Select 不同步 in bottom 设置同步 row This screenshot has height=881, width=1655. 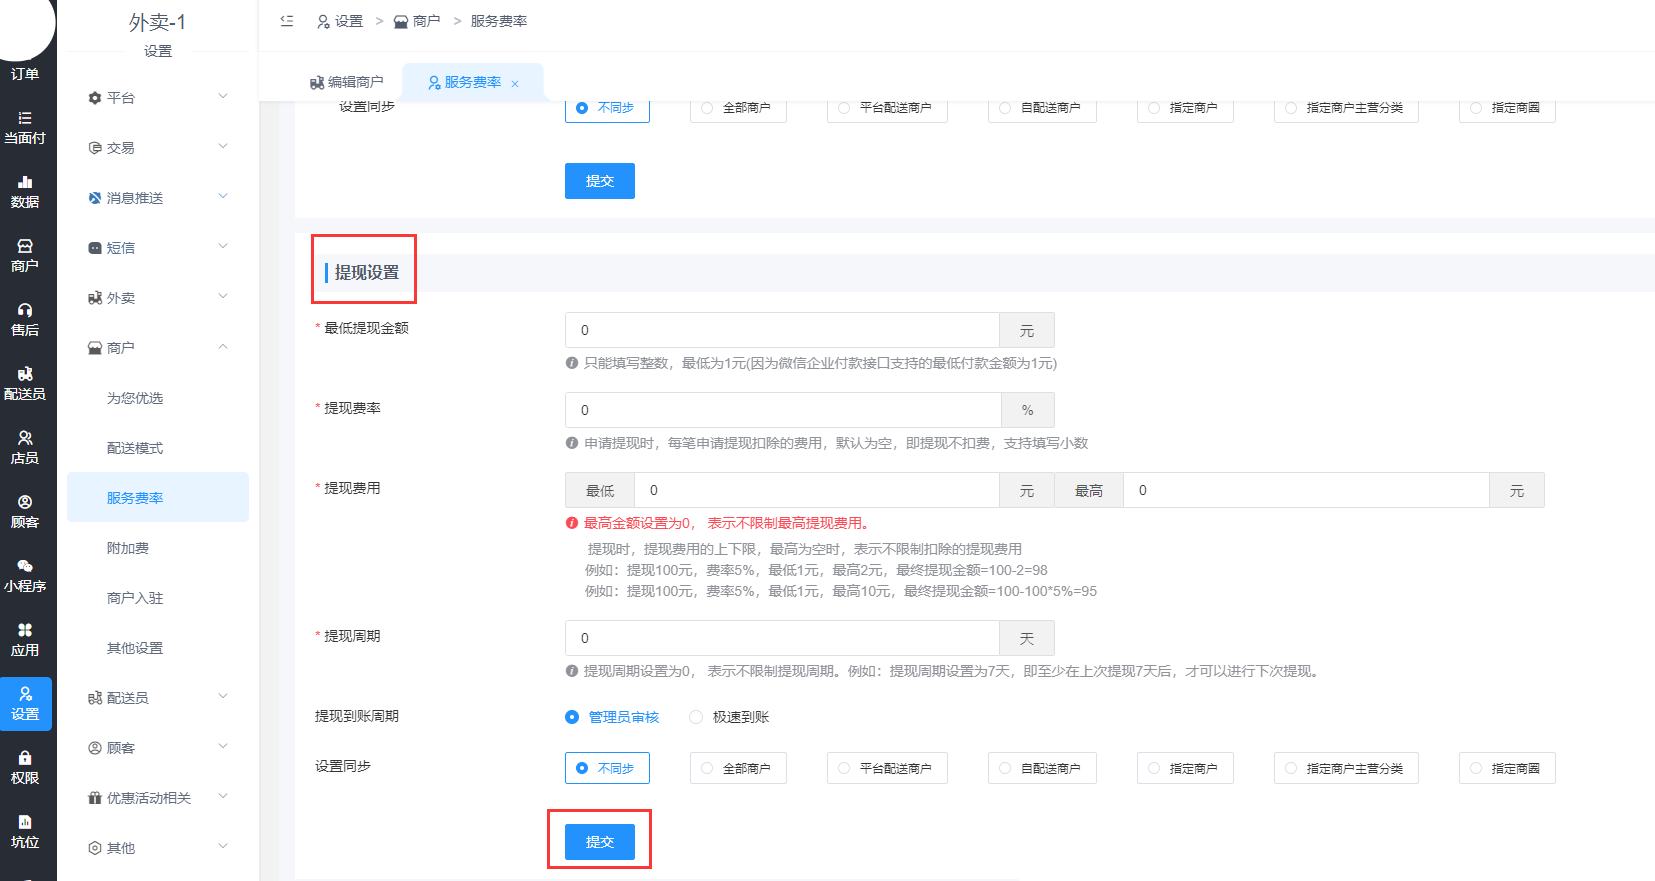click(607, 768)
